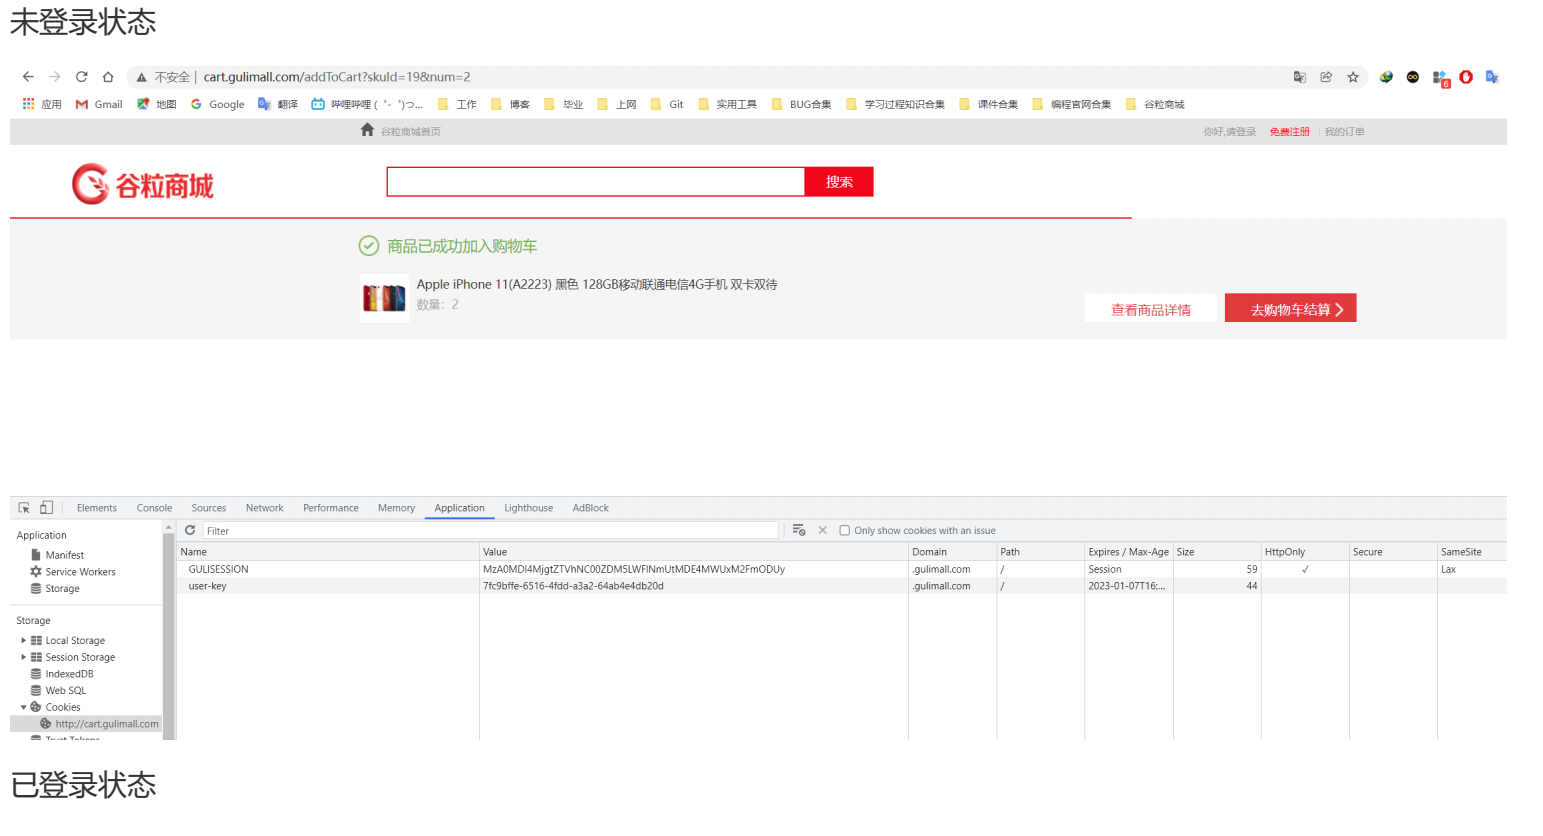Click the 谷粒商城 logo
The height and width of the screenshot is (836, 1543).
click(143, 185)
